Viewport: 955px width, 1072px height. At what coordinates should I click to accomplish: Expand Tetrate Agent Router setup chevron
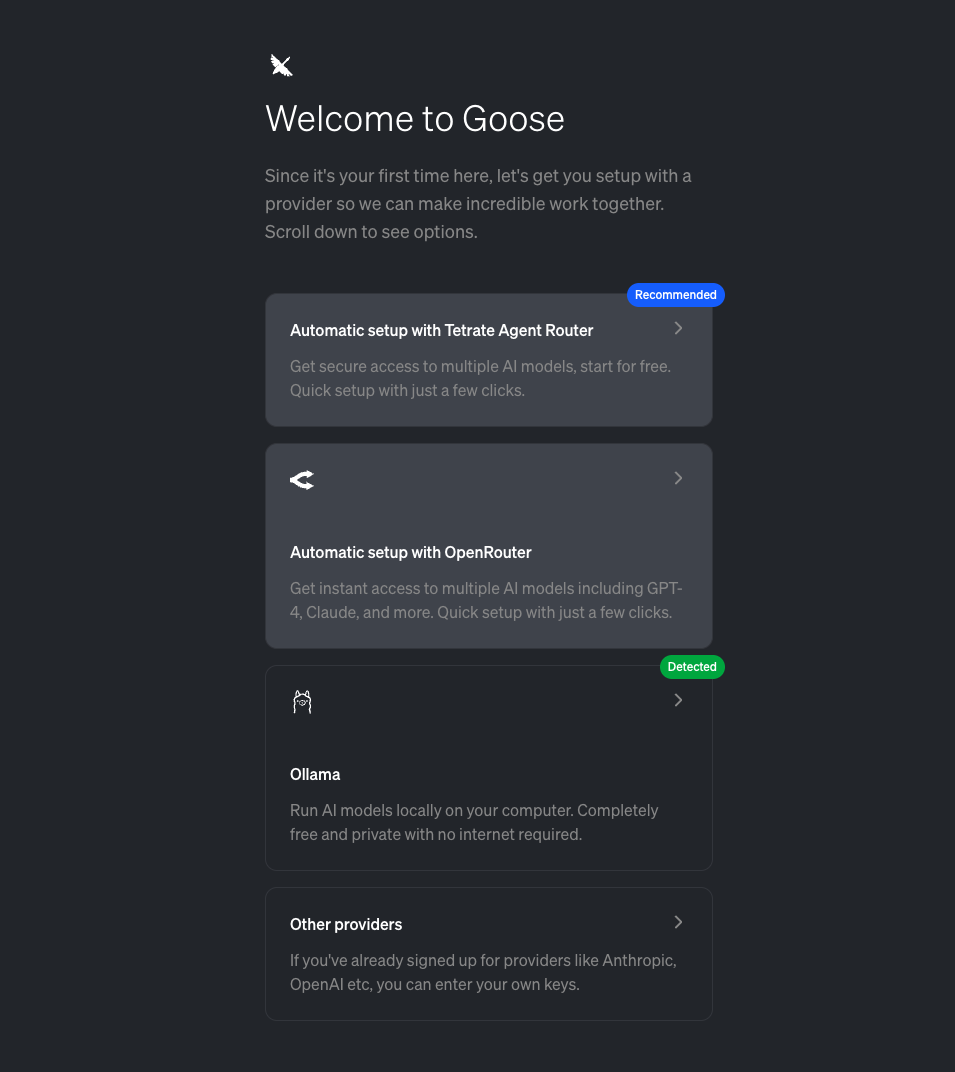click(x=678, y=328)
